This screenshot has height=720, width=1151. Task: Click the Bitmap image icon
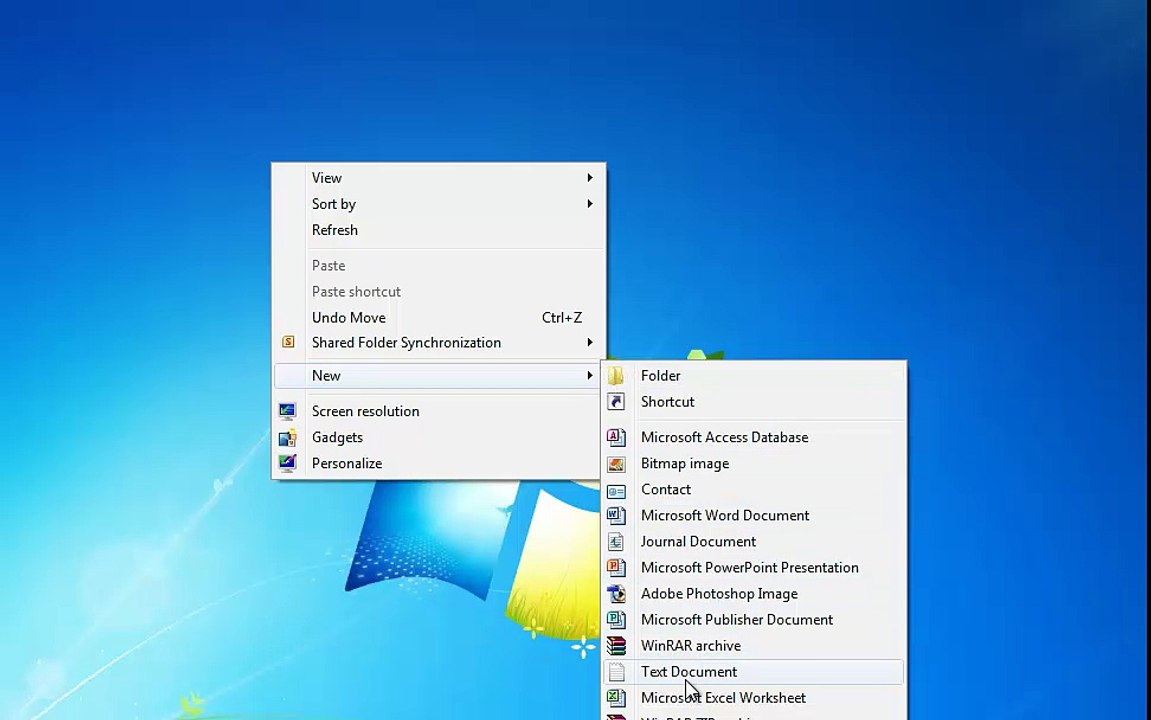coord(616,464)
